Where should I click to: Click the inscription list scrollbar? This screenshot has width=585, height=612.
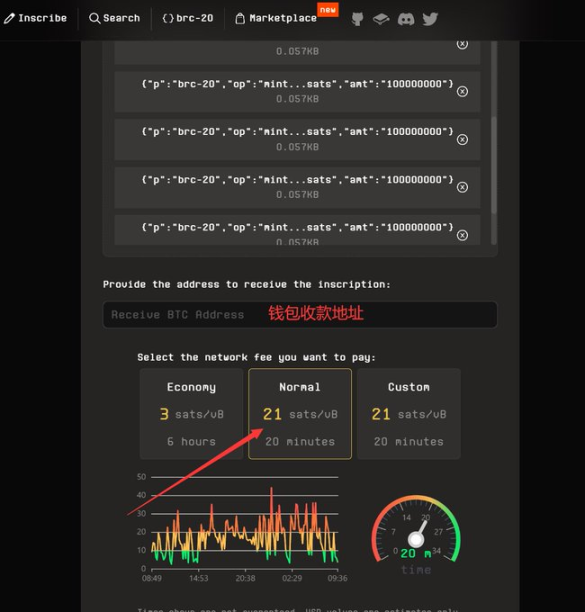coord(494,164)
